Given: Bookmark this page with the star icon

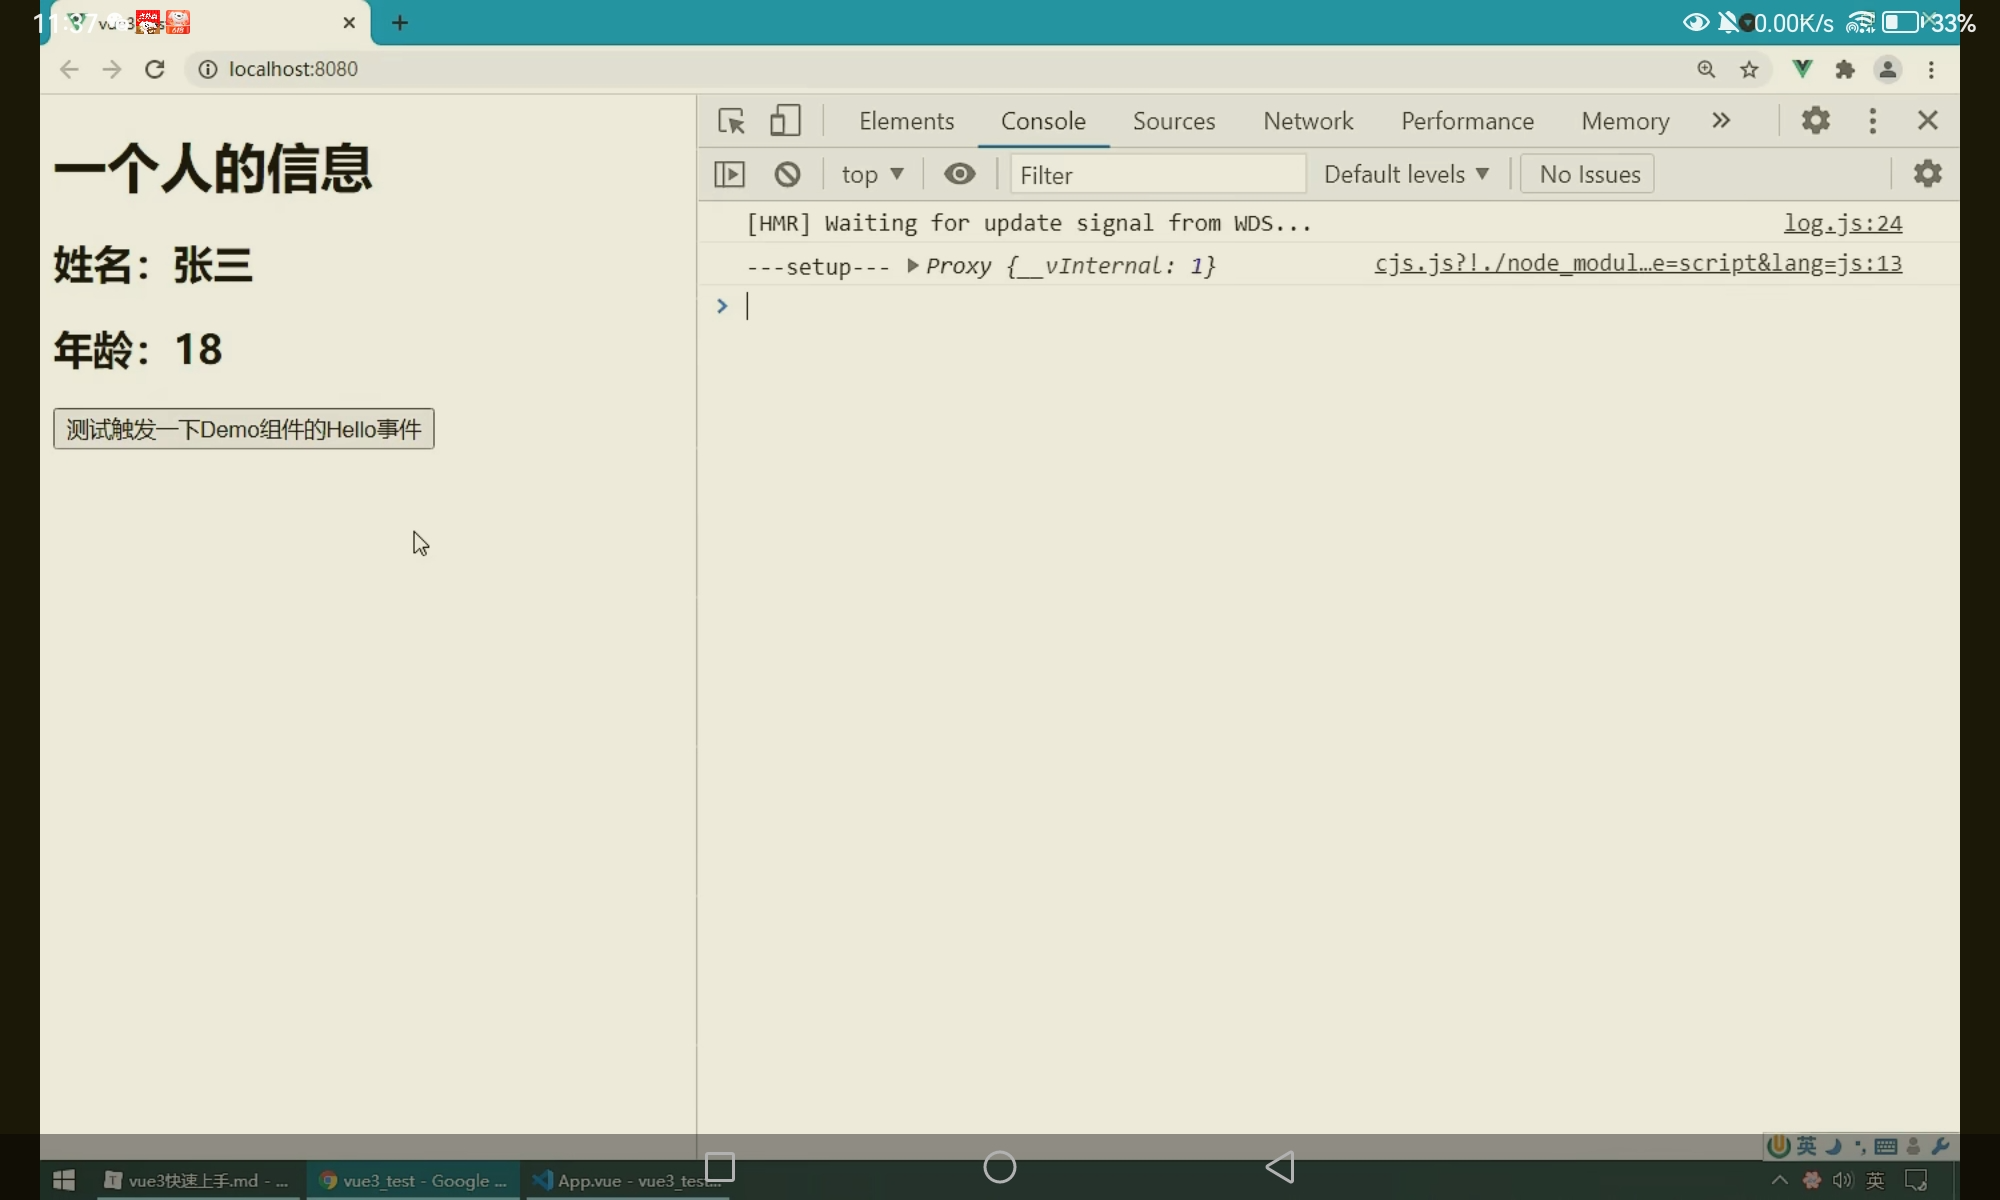Looking at the screenshot, I should (1749, 69).
